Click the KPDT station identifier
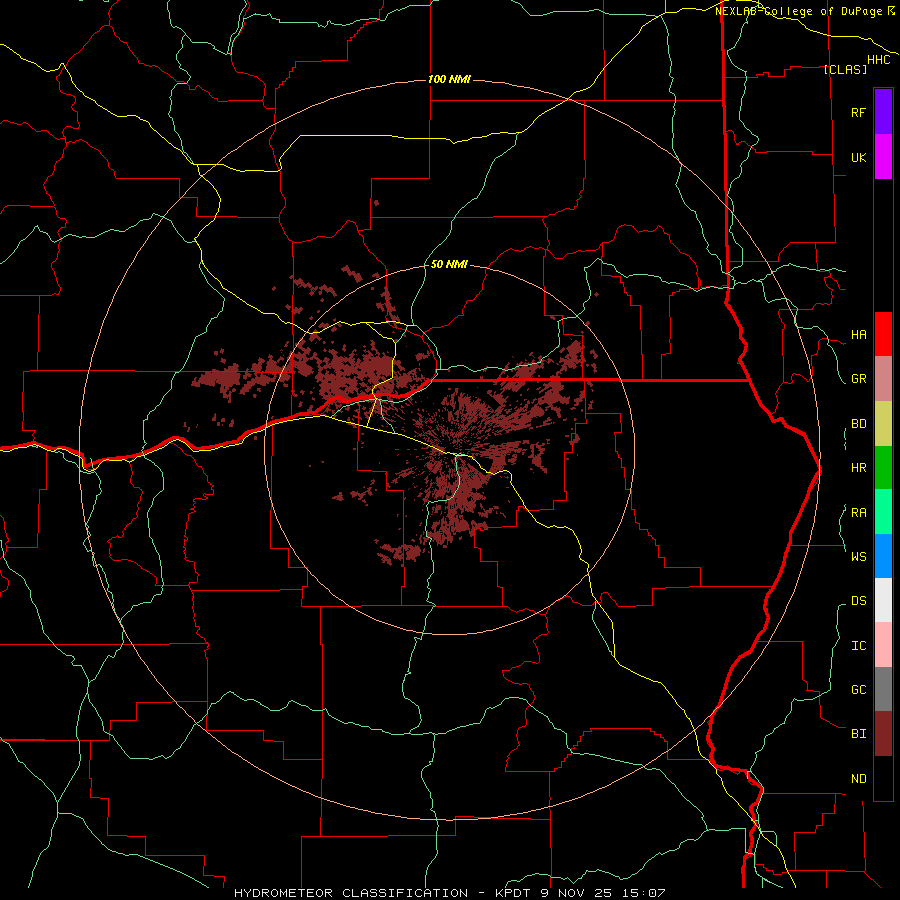Image resolution: width=900 pixels, height=900 pixels. [x=514, y=893]
